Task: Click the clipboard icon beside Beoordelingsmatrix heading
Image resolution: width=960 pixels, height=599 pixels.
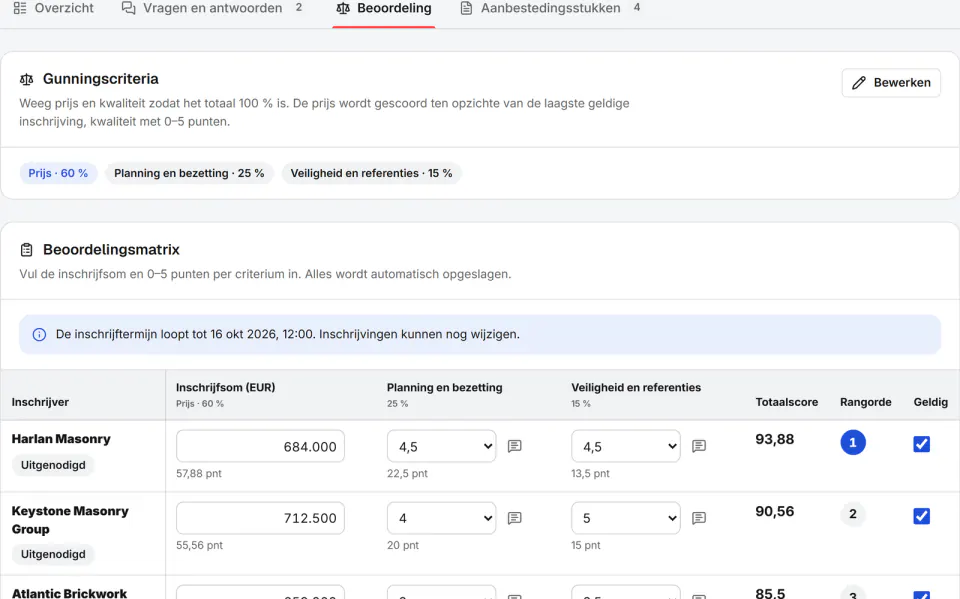Action: pos(26,250)
